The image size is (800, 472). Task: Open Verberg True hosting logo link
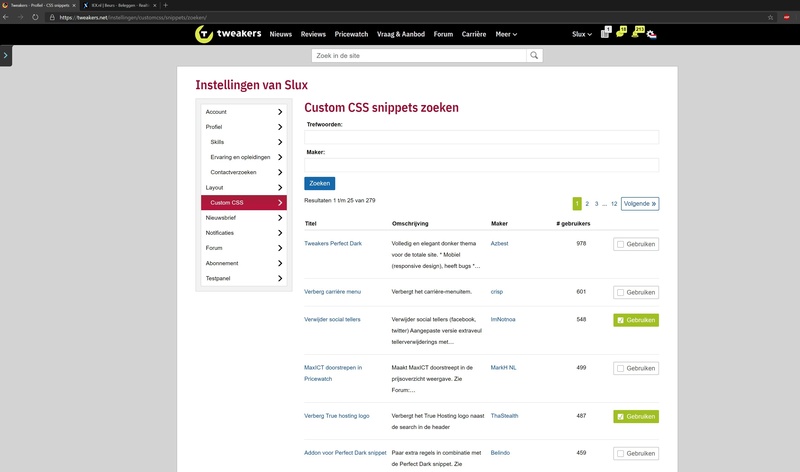(337, 416)
